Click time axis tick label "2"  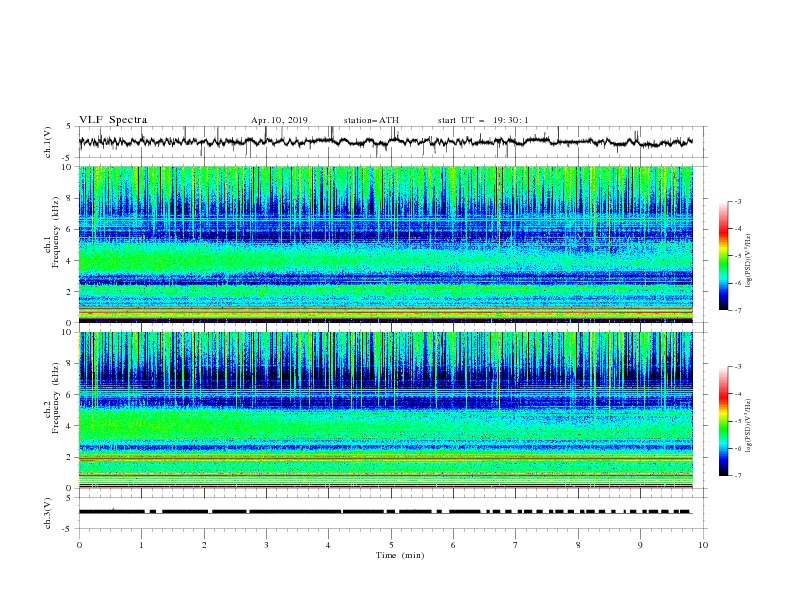pos(204,545)
